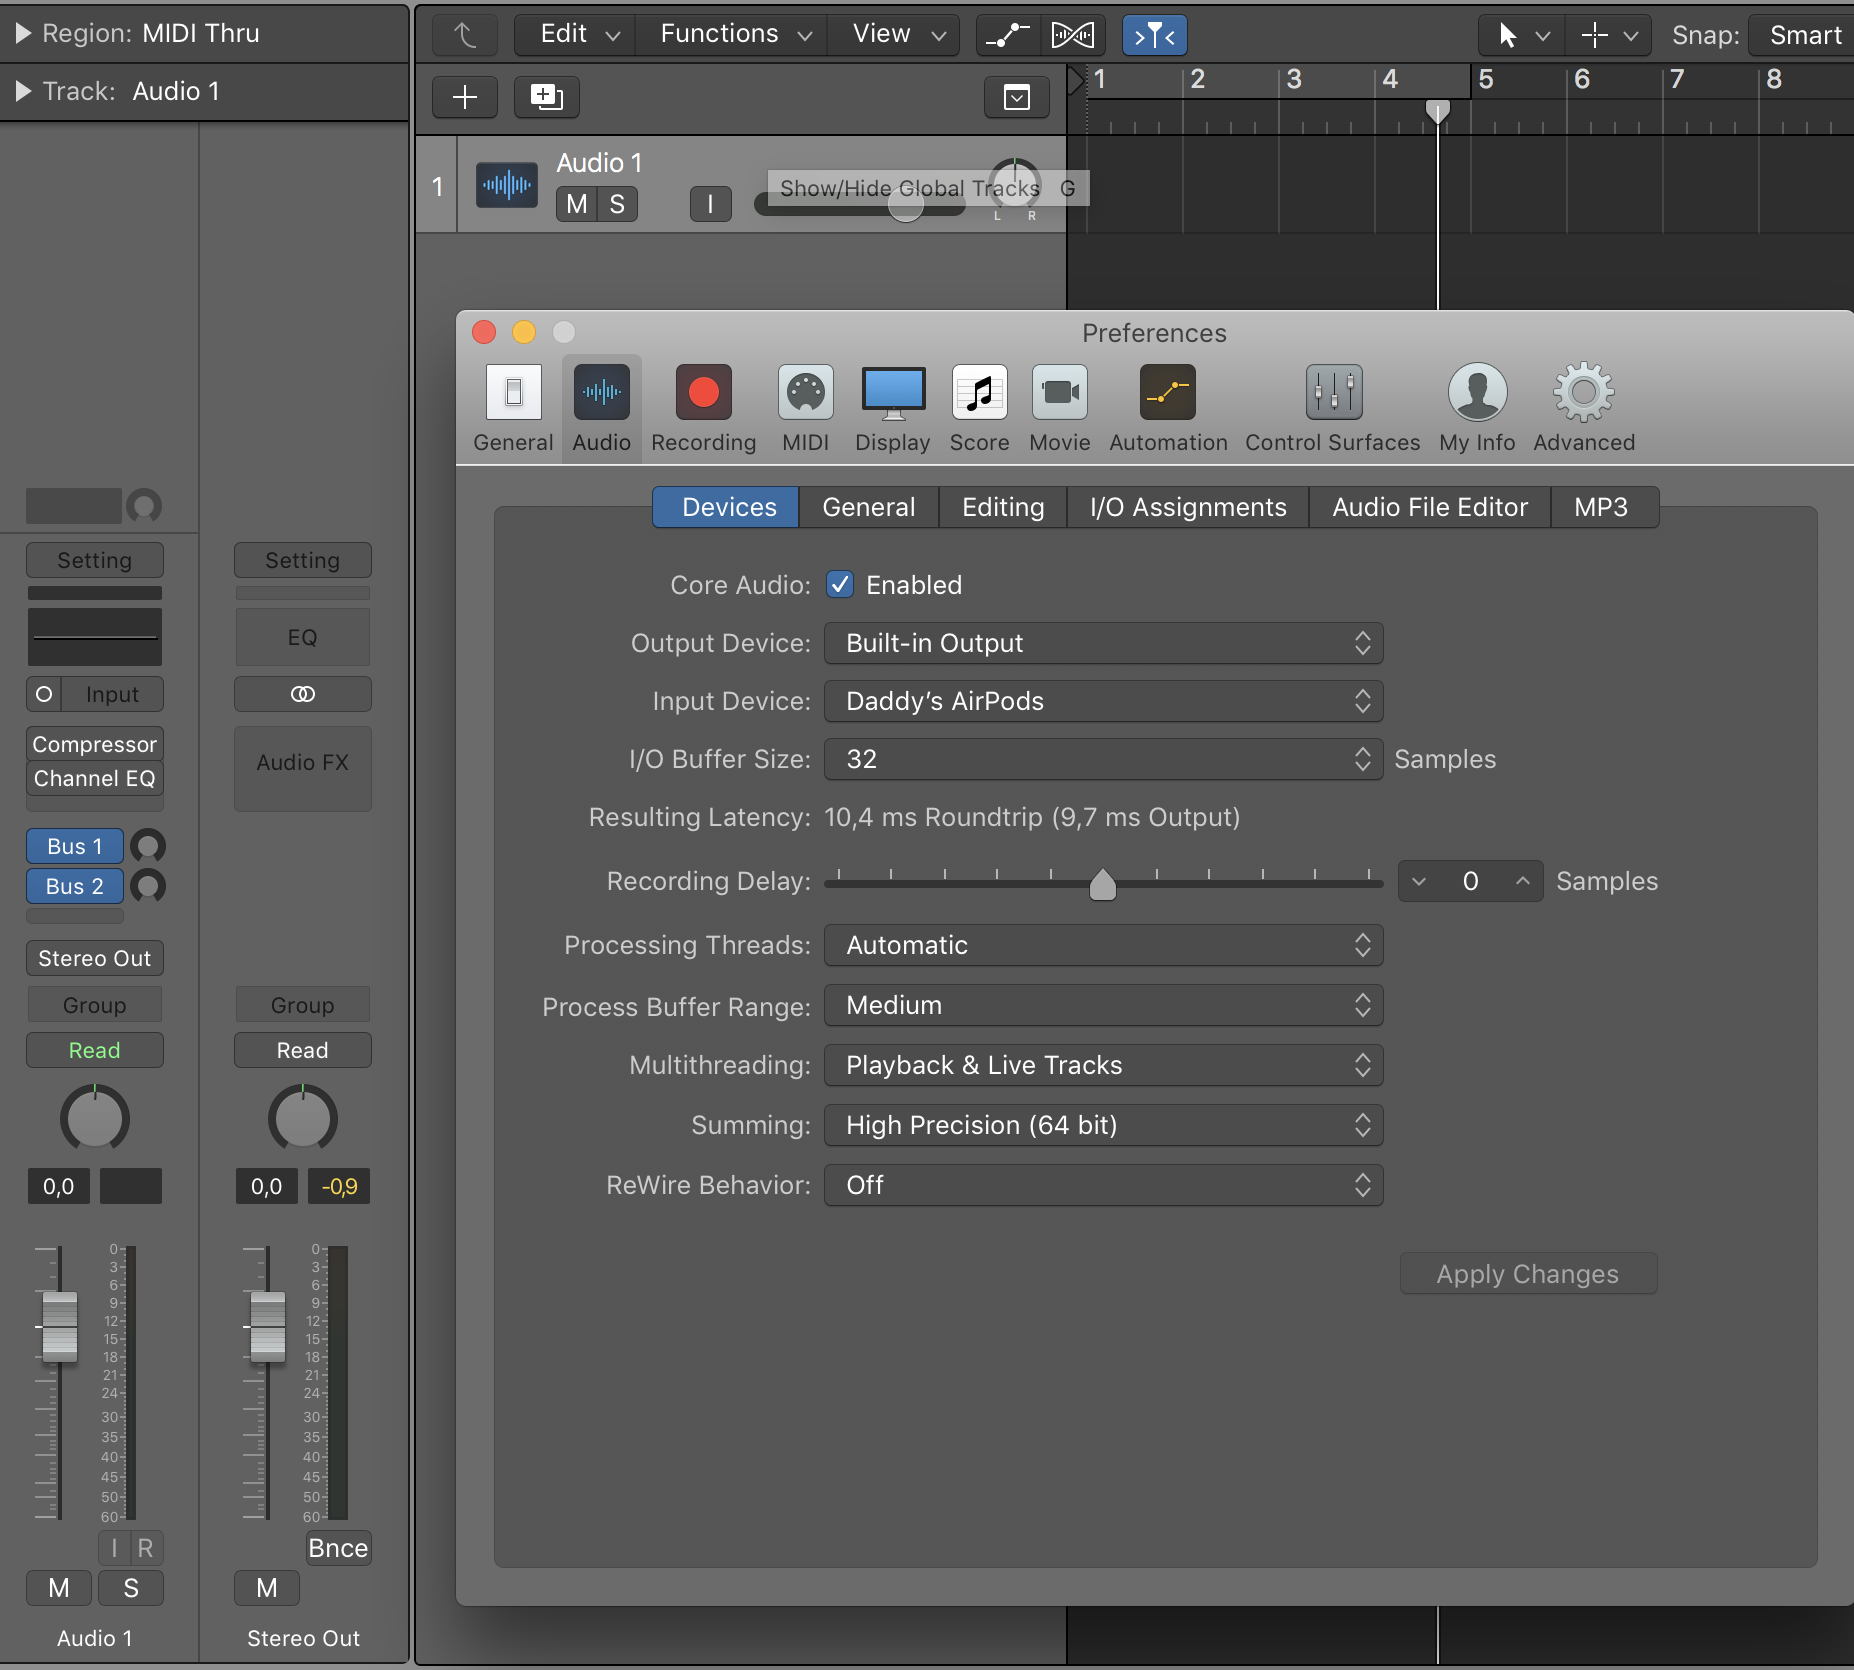Click the add new track plus button
The height and width of the screenshot is (1670, 1854).
coord(465,97)
